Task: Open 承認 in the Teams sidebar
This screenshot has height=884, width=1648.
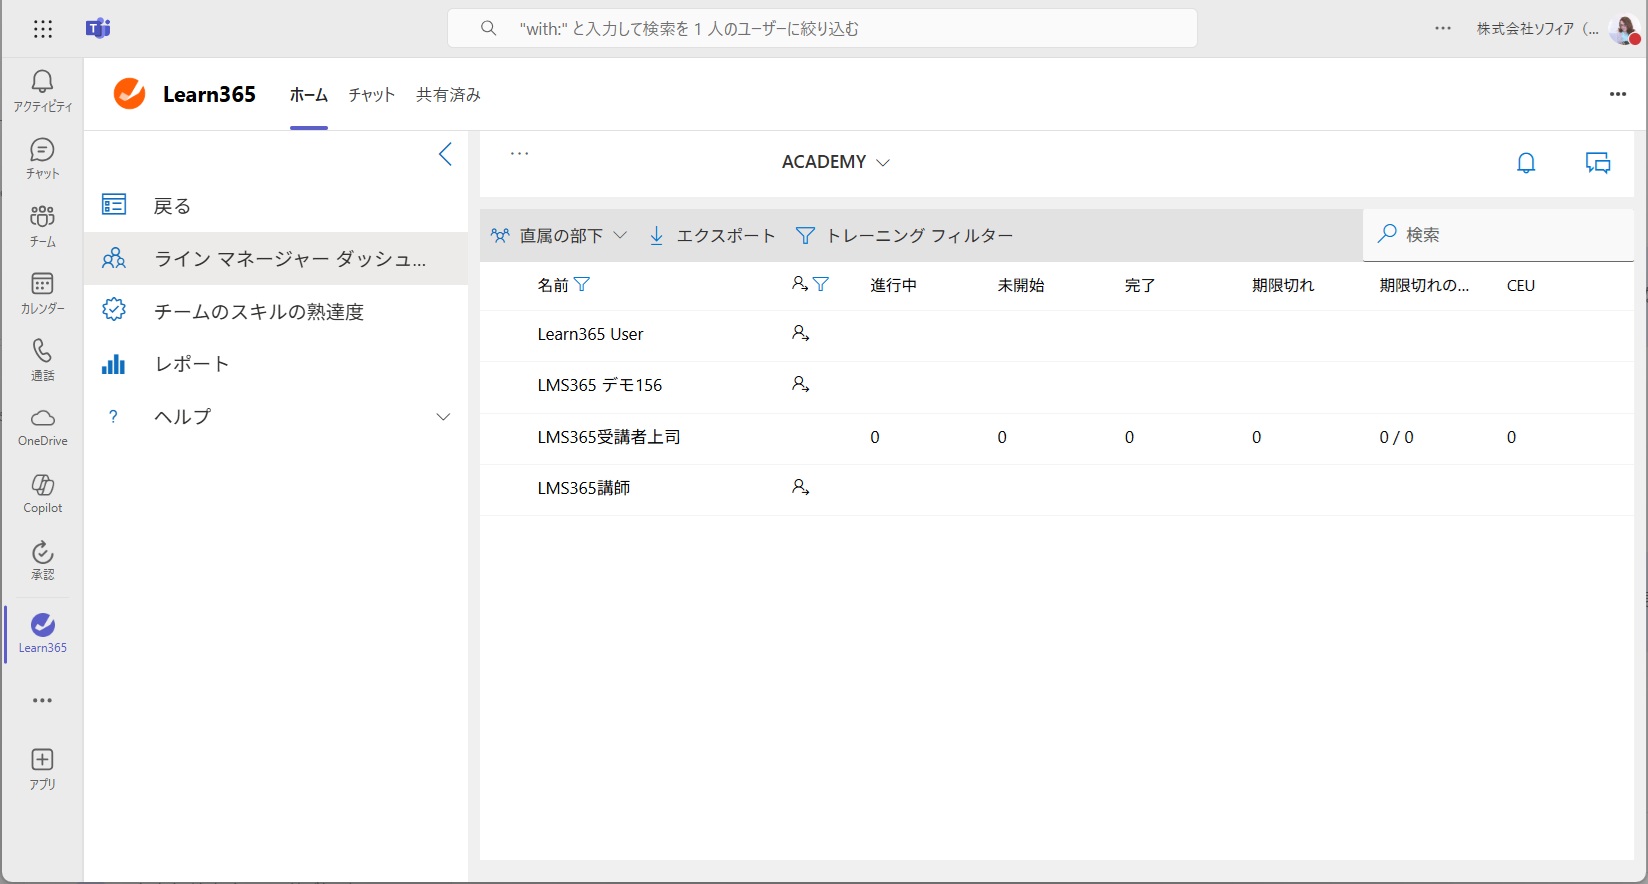Action: point(42,561)
